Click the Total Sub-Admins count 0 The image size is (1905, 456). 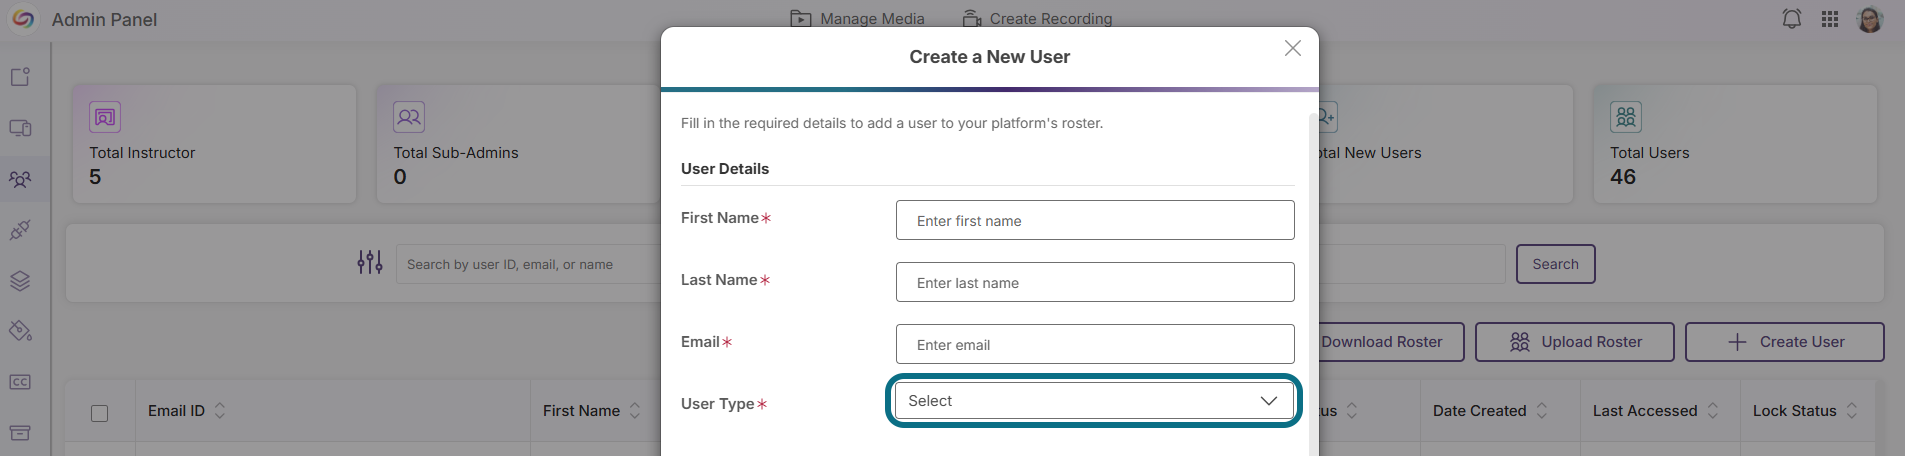tap(400, 177)
